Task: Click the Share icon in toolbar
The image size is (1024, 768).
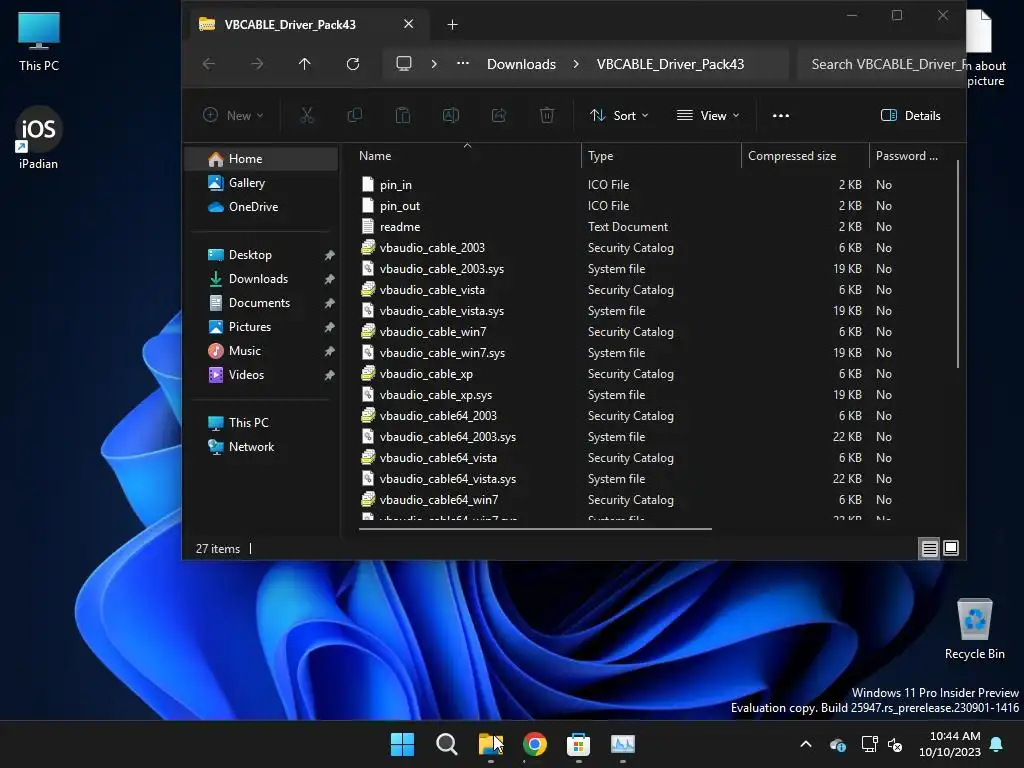Action: [499, 116]
